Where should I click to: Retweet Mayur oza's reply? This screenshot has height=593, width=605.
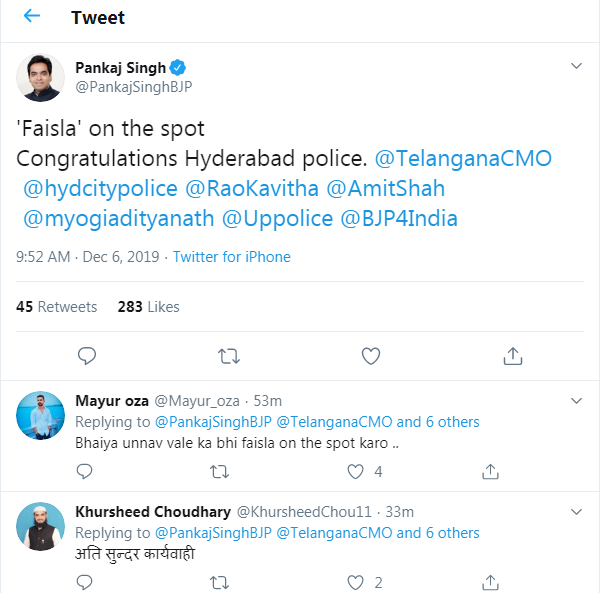(x=219, y=471)
